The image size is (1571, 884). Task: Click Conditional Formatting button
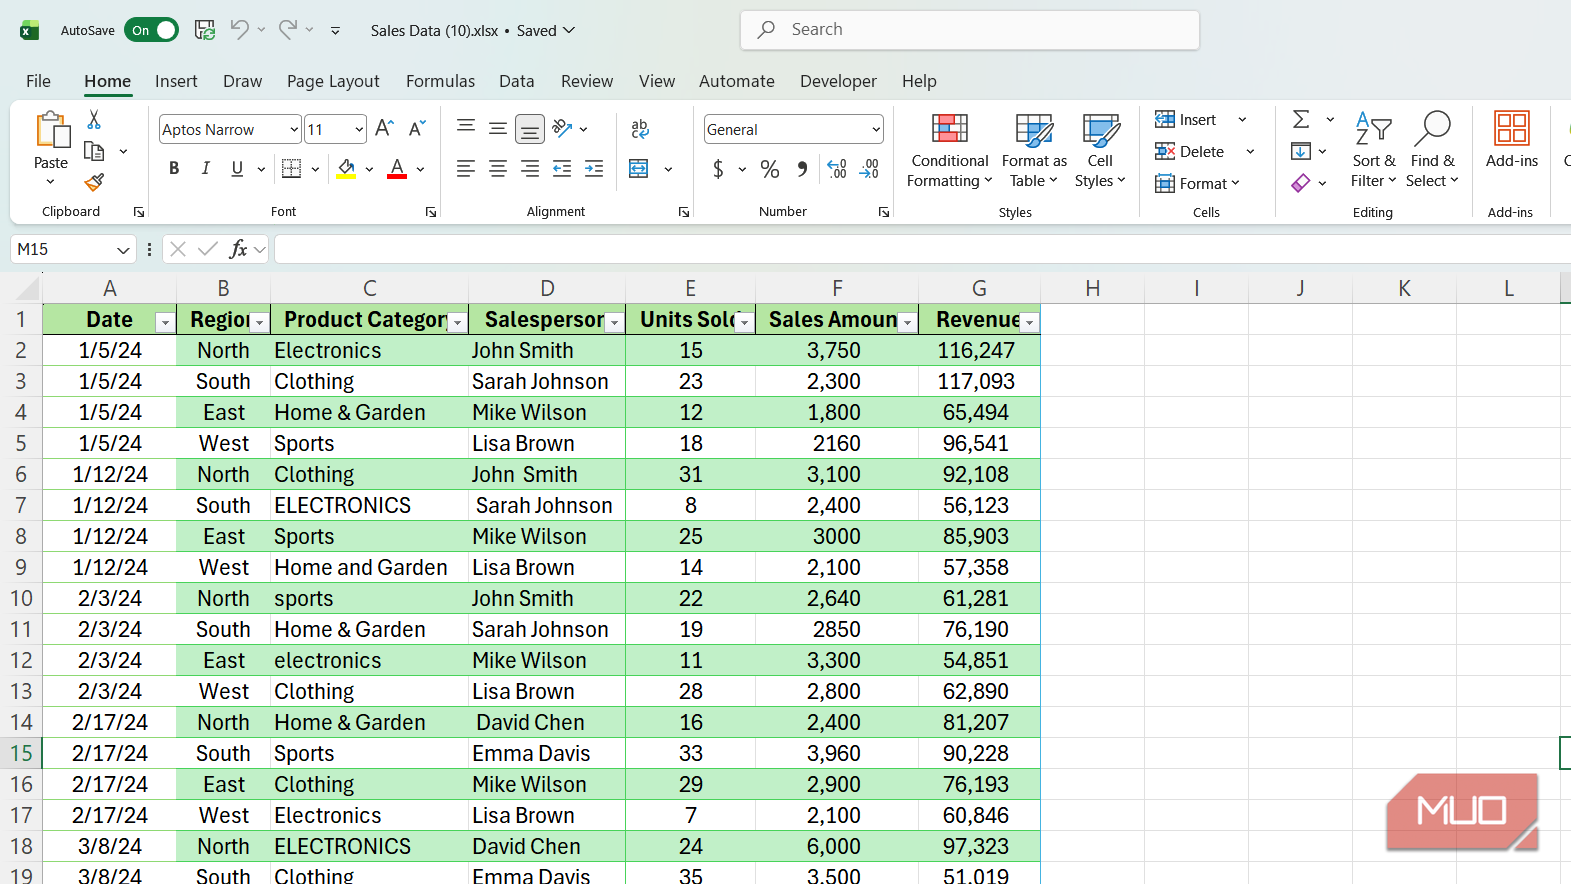949,150
